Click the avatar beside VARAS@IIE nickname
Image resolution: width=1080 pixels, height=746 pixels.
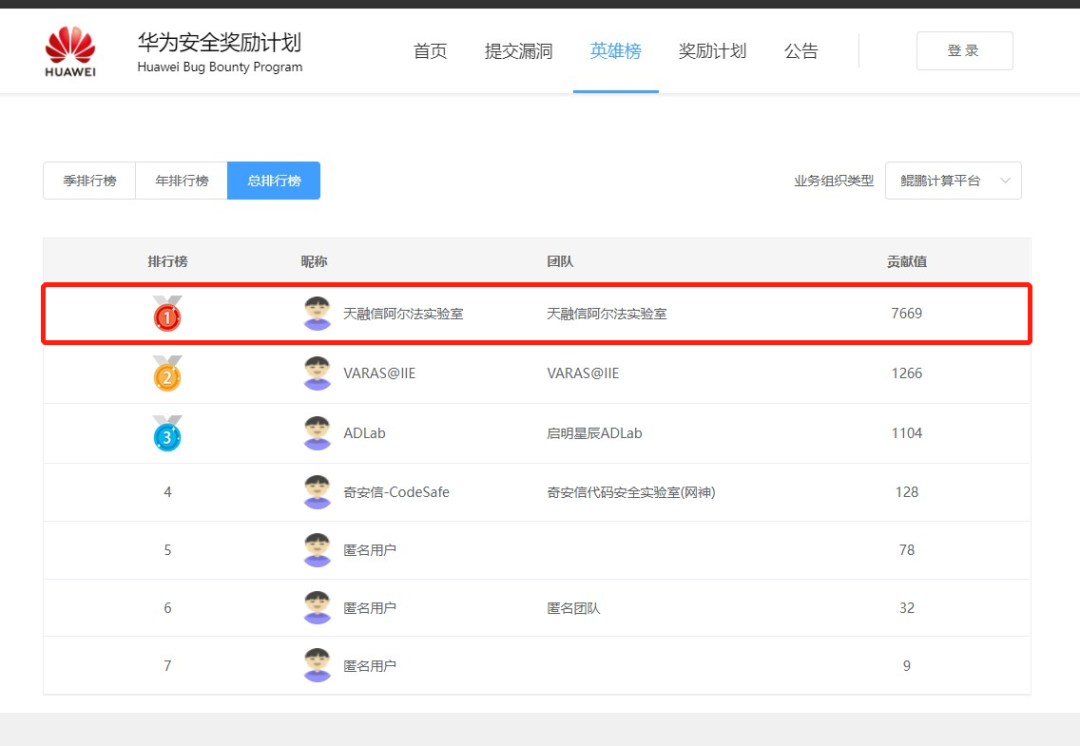pyautogui.click(x=317, y=374)
